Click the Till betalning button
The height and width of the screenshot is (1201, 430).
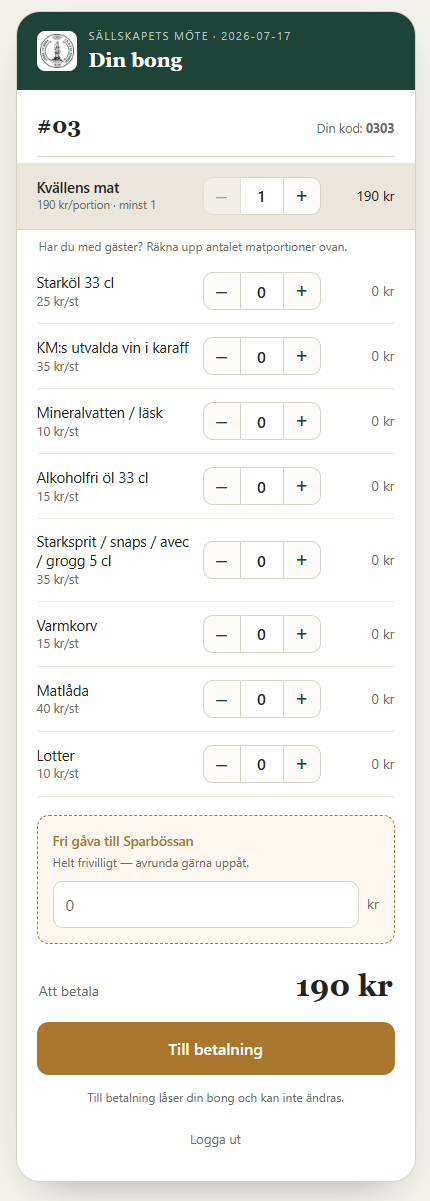[x=216, y=1049]
